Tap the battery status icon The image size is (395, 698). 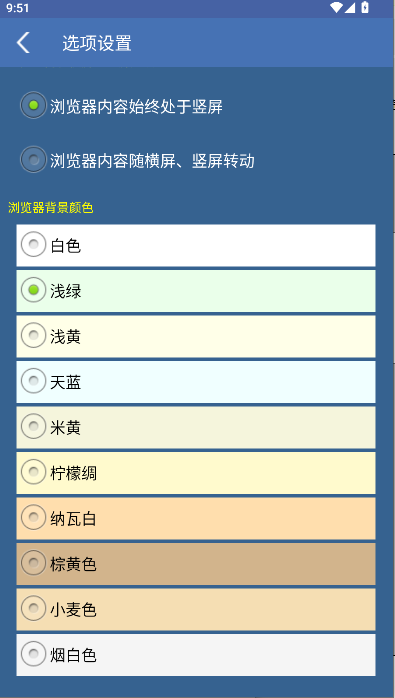365,8
